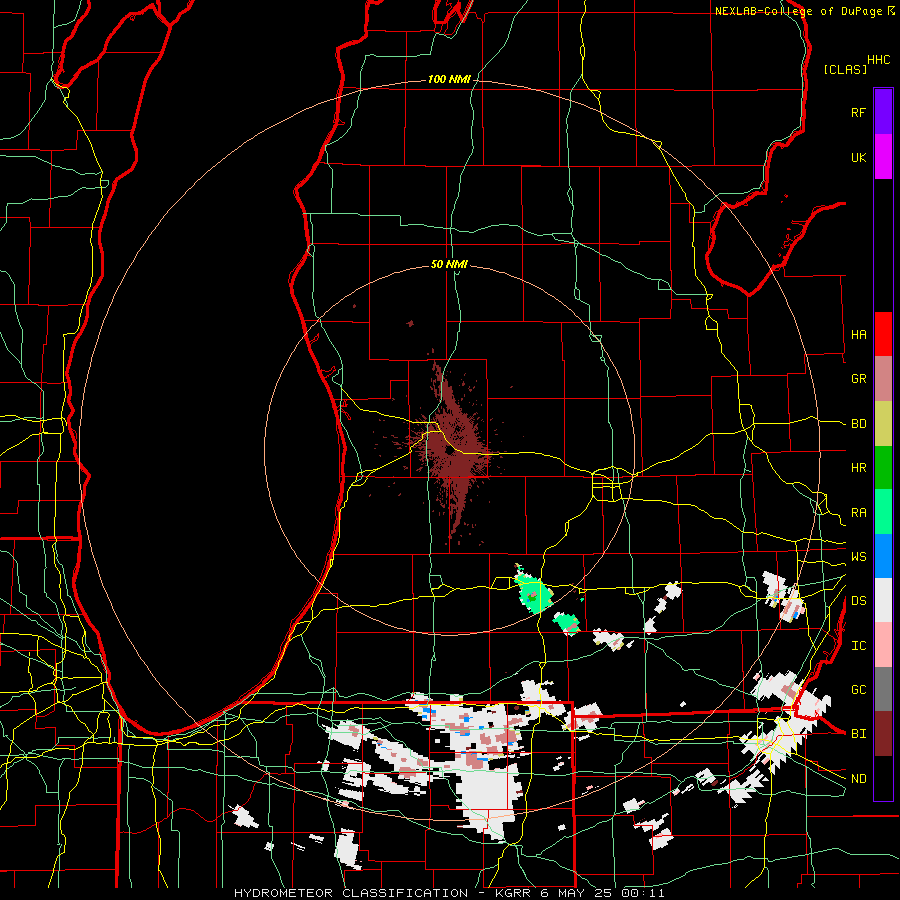Click the BD legend label
900x900 pixels.
pos(858,424)
